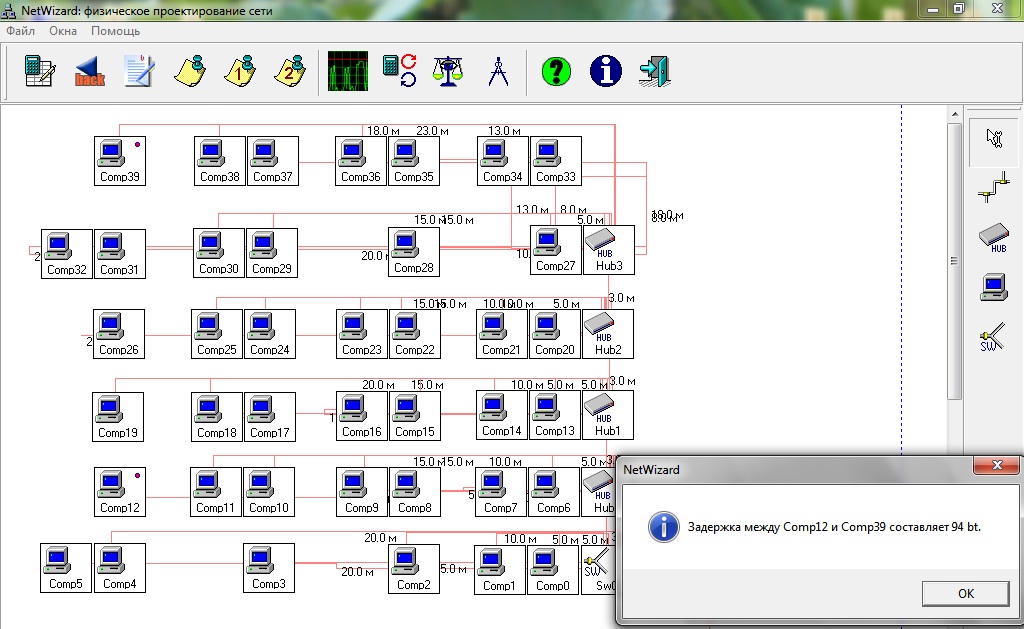Select the Comp7 computer node
The width and height of the screenshot is (1024, 629).
pyautogui.click(x=501, y=492)
